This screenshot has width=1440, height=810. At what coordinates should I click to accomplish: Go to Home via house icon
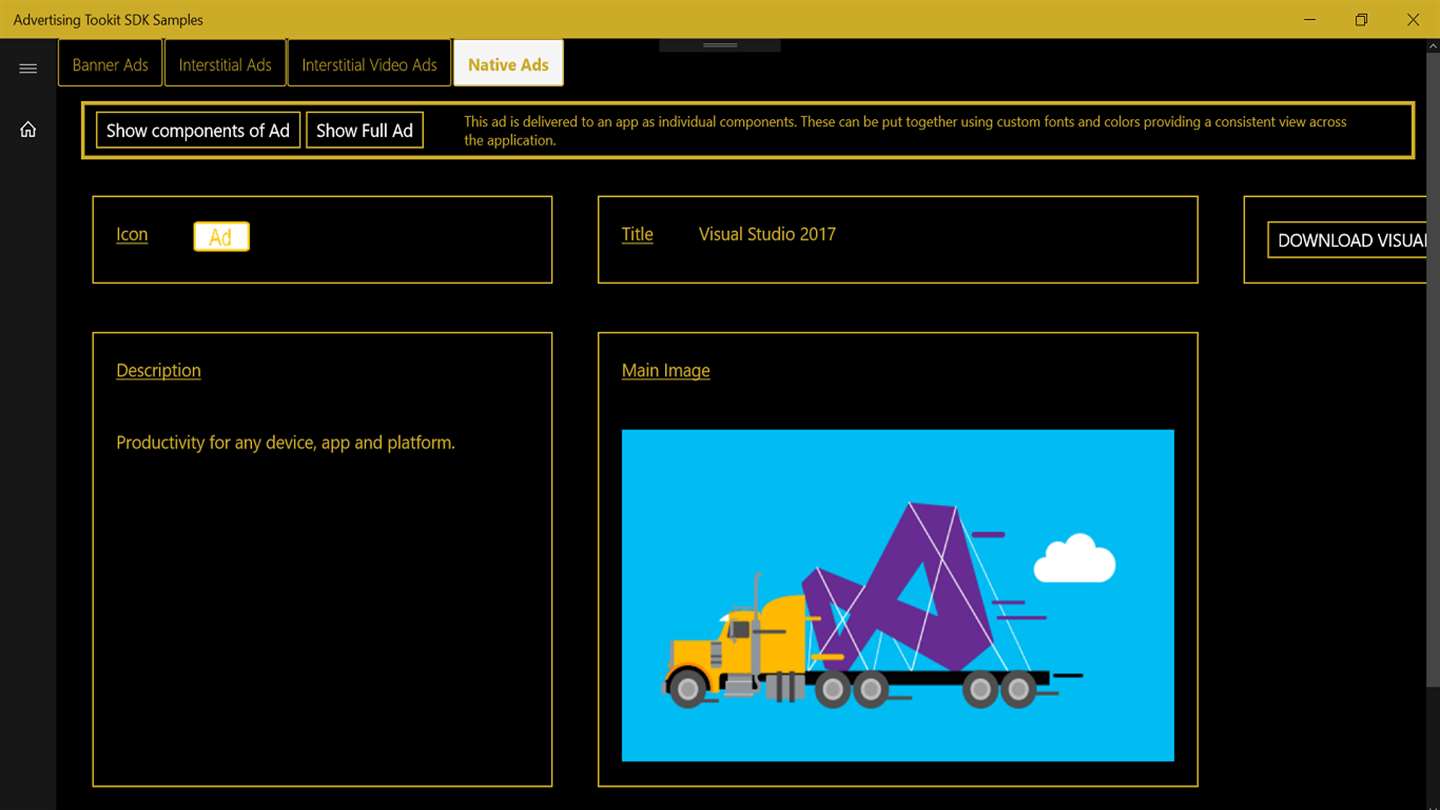[x=28, y=129]
